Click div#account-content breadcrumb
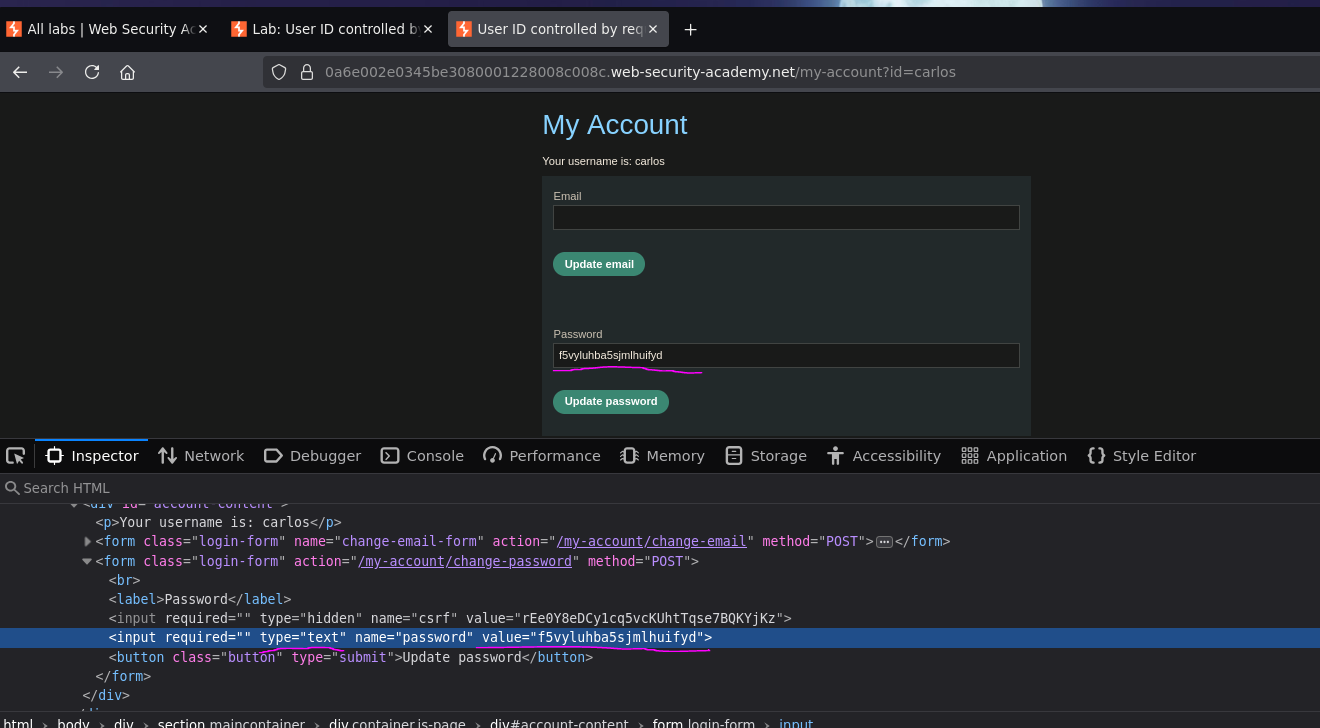Screen dimensions: 1320x728 pos(559,723)
